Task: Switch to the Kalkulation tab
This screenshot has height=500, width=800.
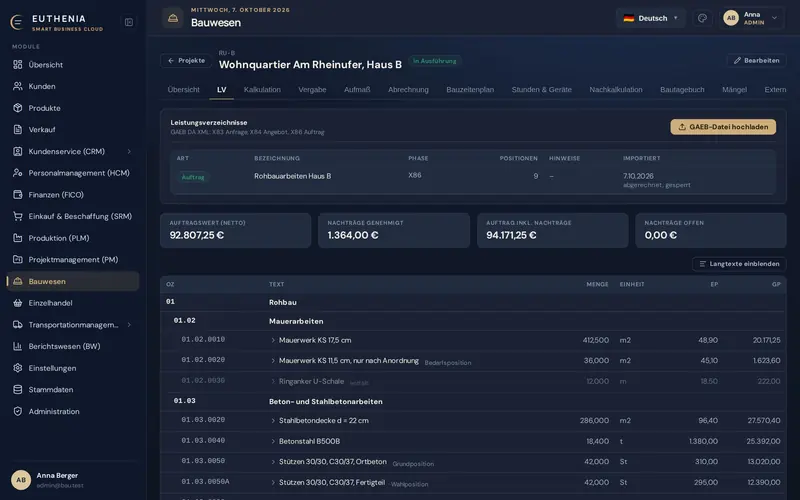Action: (x=262, y=90)
